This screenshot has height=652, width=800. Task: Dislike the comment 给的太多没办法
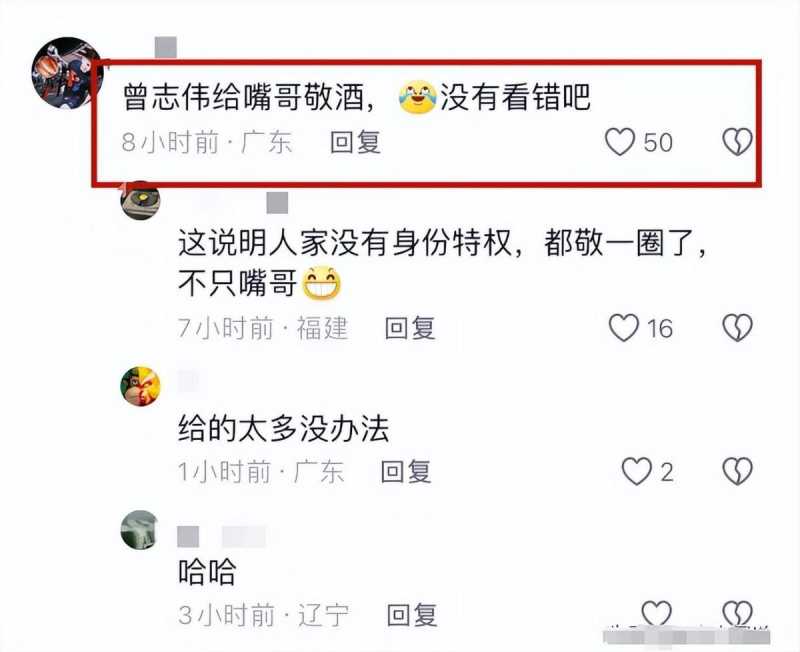pos(737,471)
